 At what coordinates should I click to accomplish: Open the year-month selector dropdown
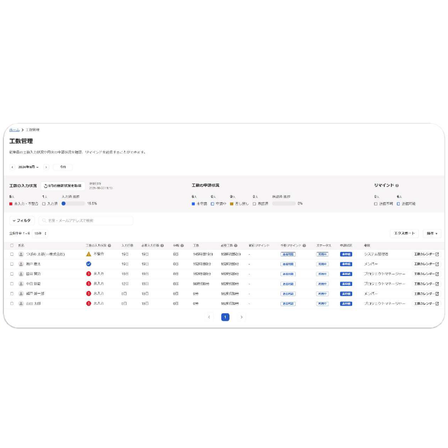[28, 167]
